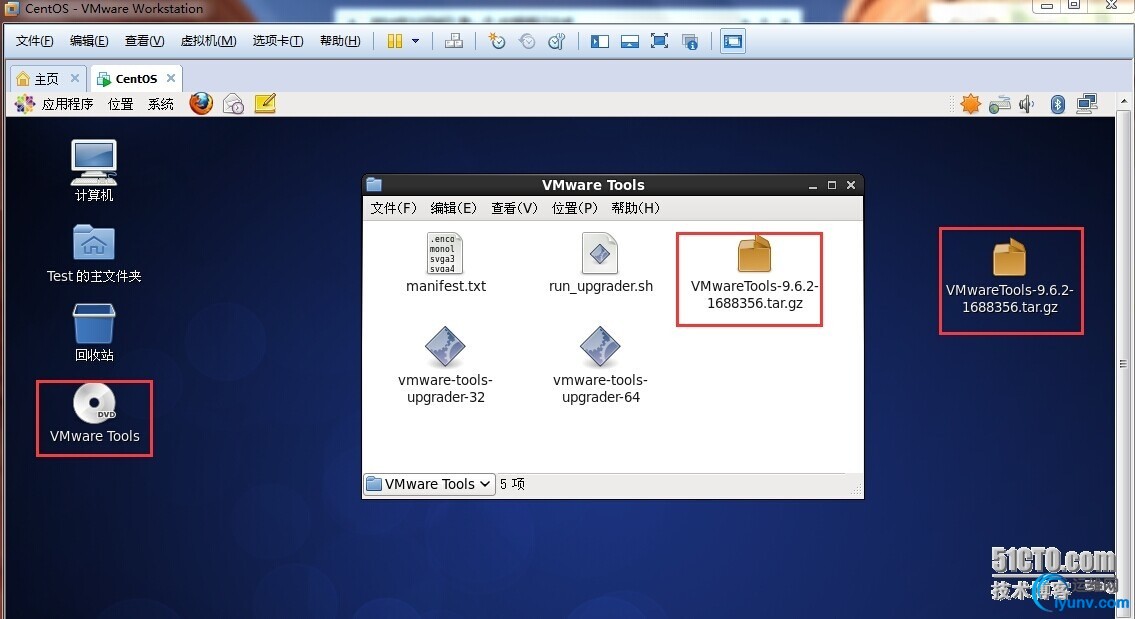This screenshot has width=1135, height=619.
Task: Open the VMware Workstation 编辑(E) menu
Action: tap(89, 41)
